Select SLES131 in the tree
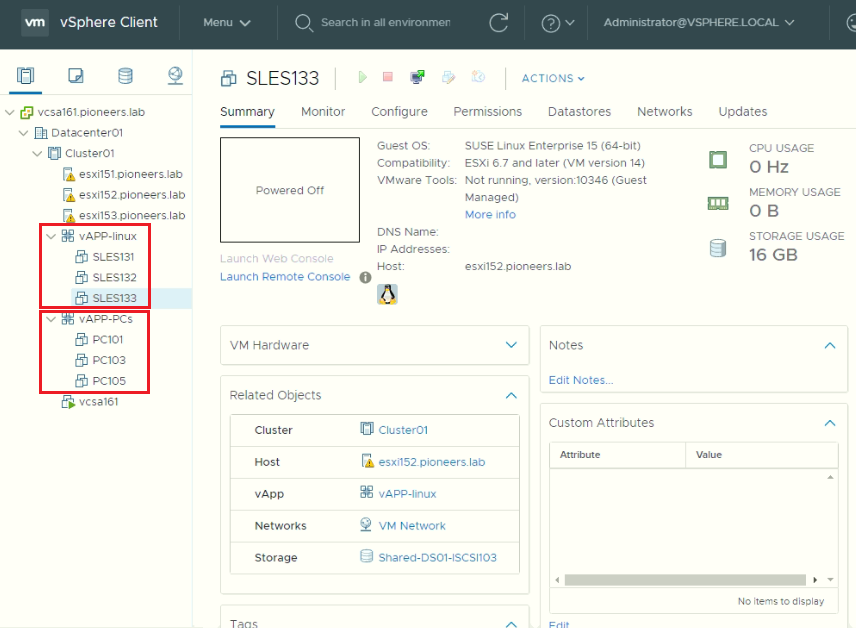Viewport: 856px width, 628px height. coord(113,257)
